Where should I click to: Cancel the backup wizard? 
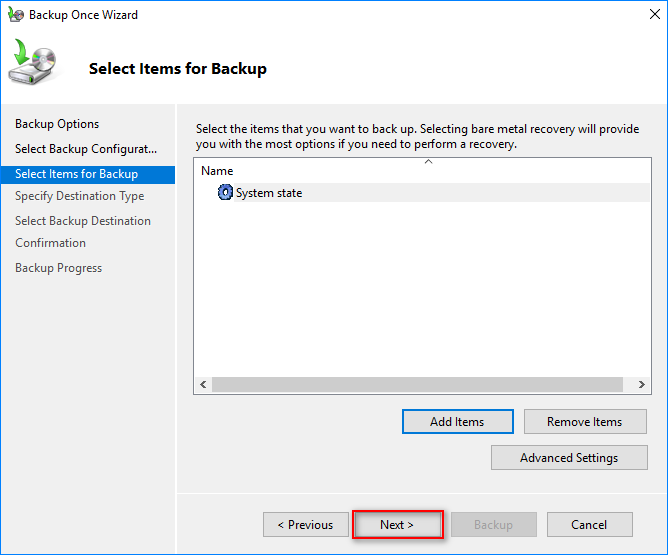pyautogui.click(x=590, y=525)
